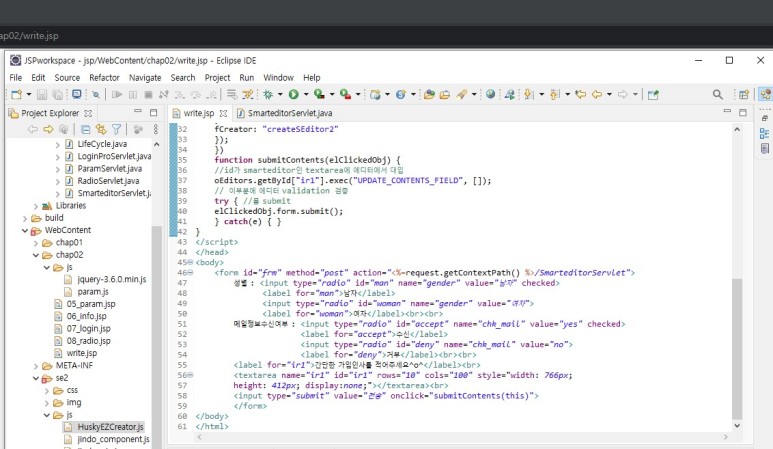The height and width of the screenshot is (449, 773).
Task: Click the web browser globe icon
Action: [491, 94]
